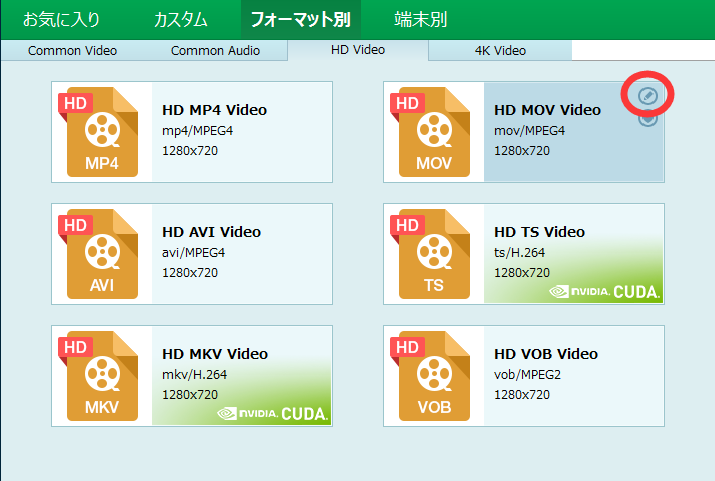
Task: Click 1280x720 in the HD VOB card
Action: tap(522, 395)
